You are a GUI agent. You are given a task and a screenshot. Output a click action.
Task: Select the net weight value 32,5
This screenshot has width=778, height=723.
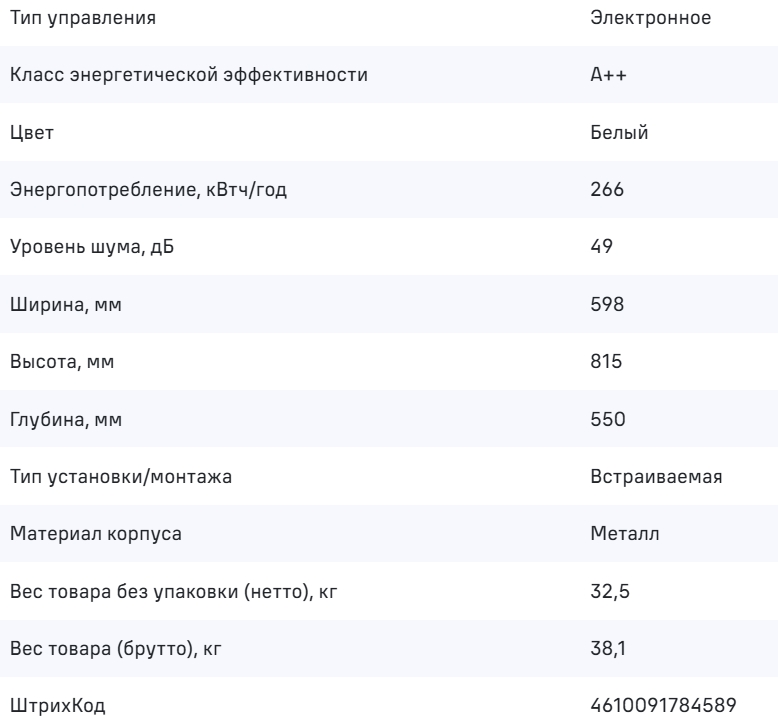(x=609, y=592)
